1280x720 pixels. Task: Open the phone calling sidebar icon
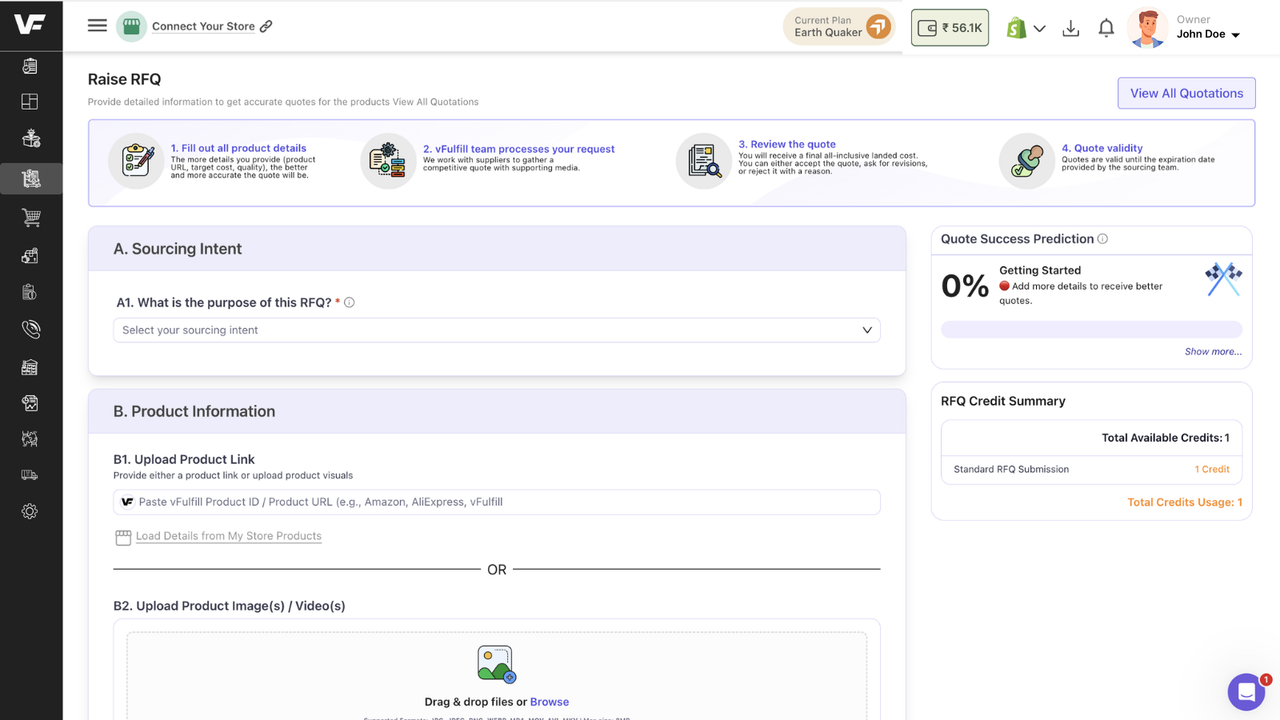30,329
